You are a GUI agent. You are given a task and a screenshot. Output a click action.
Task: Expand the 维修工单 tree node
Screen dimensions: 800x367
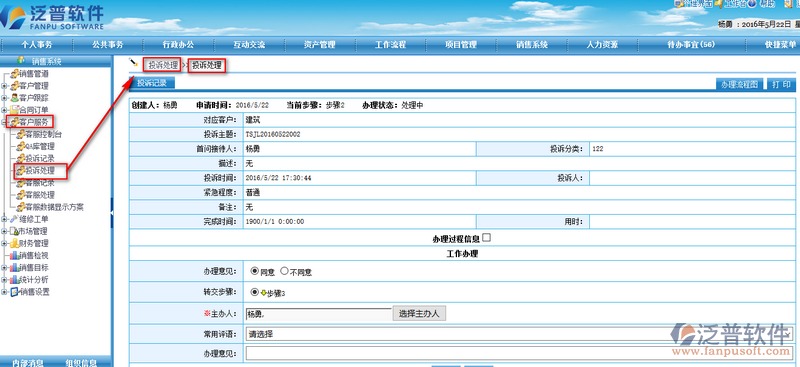pos(4,219)
